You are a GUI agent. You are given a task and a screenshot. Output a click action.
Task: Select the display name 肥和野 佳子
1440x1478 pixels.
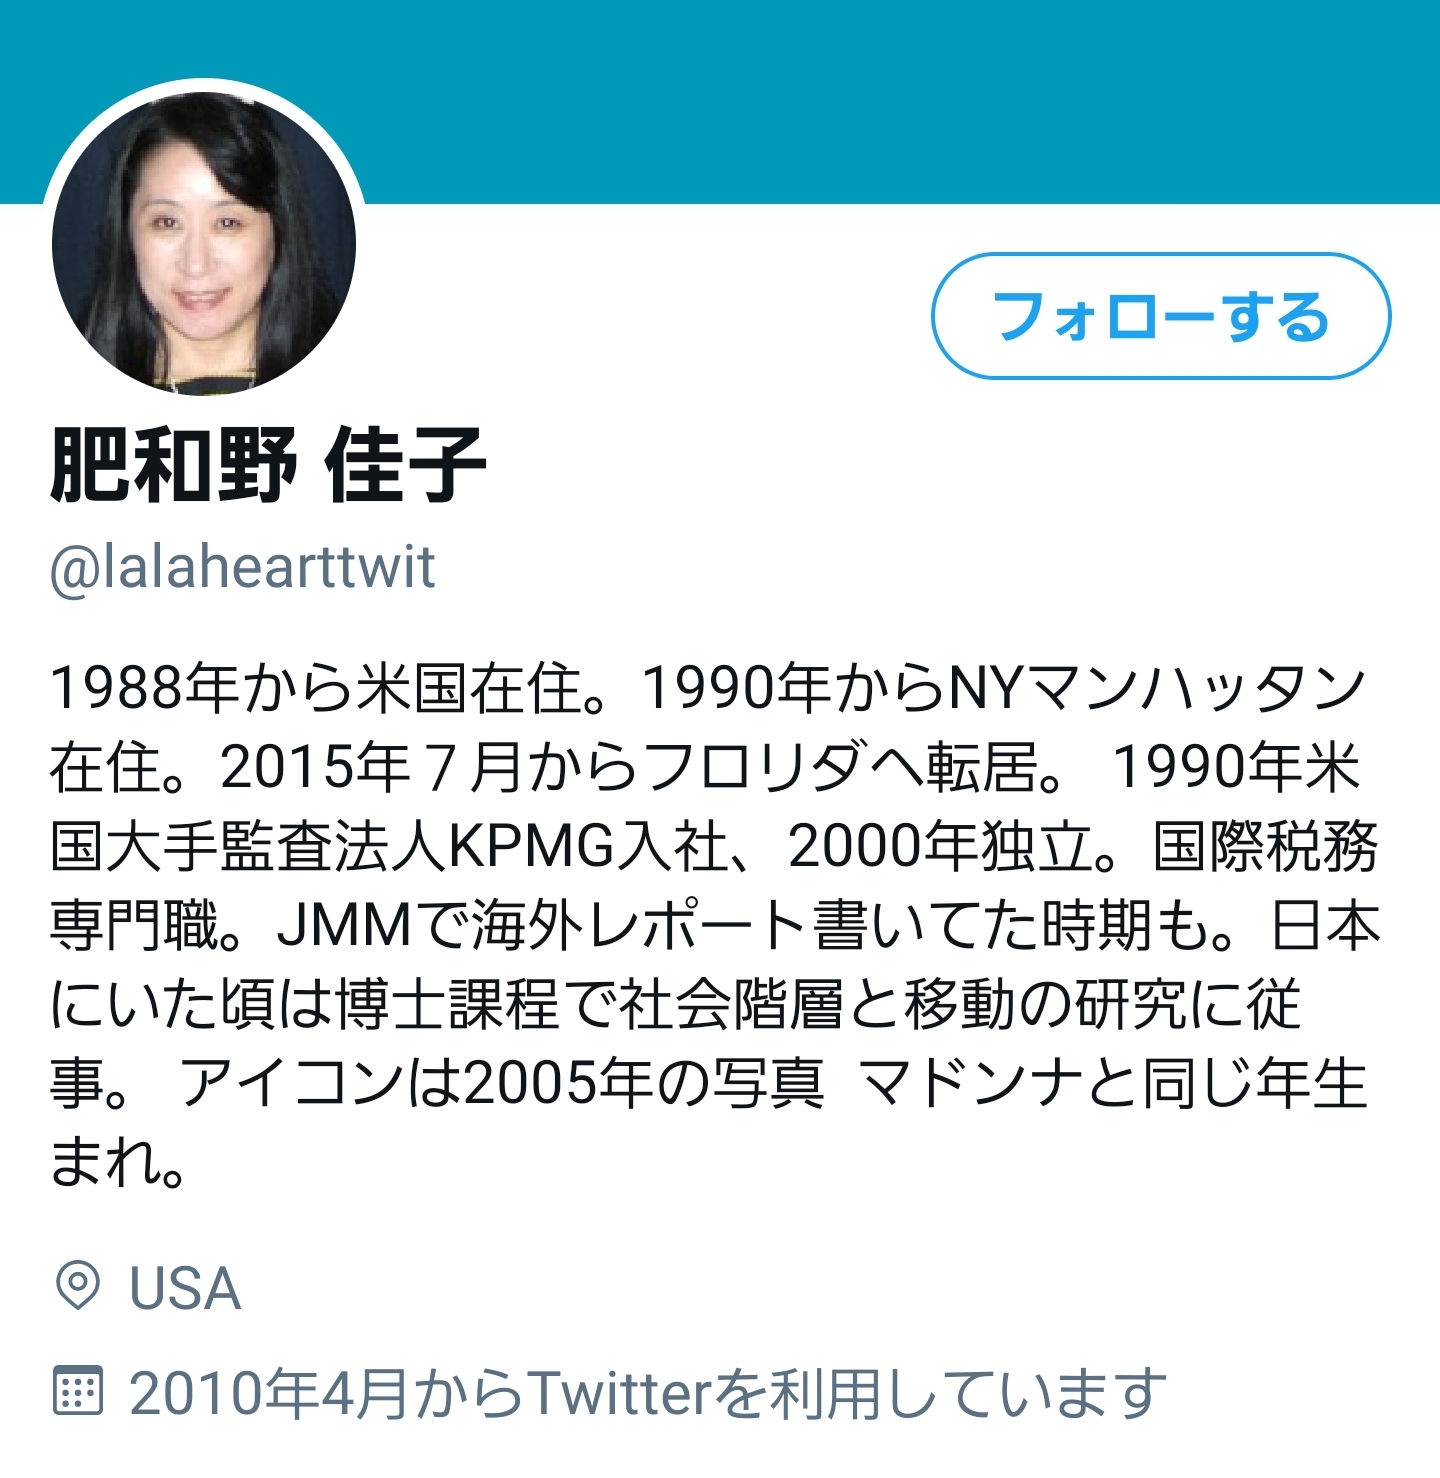coord(267,463)
